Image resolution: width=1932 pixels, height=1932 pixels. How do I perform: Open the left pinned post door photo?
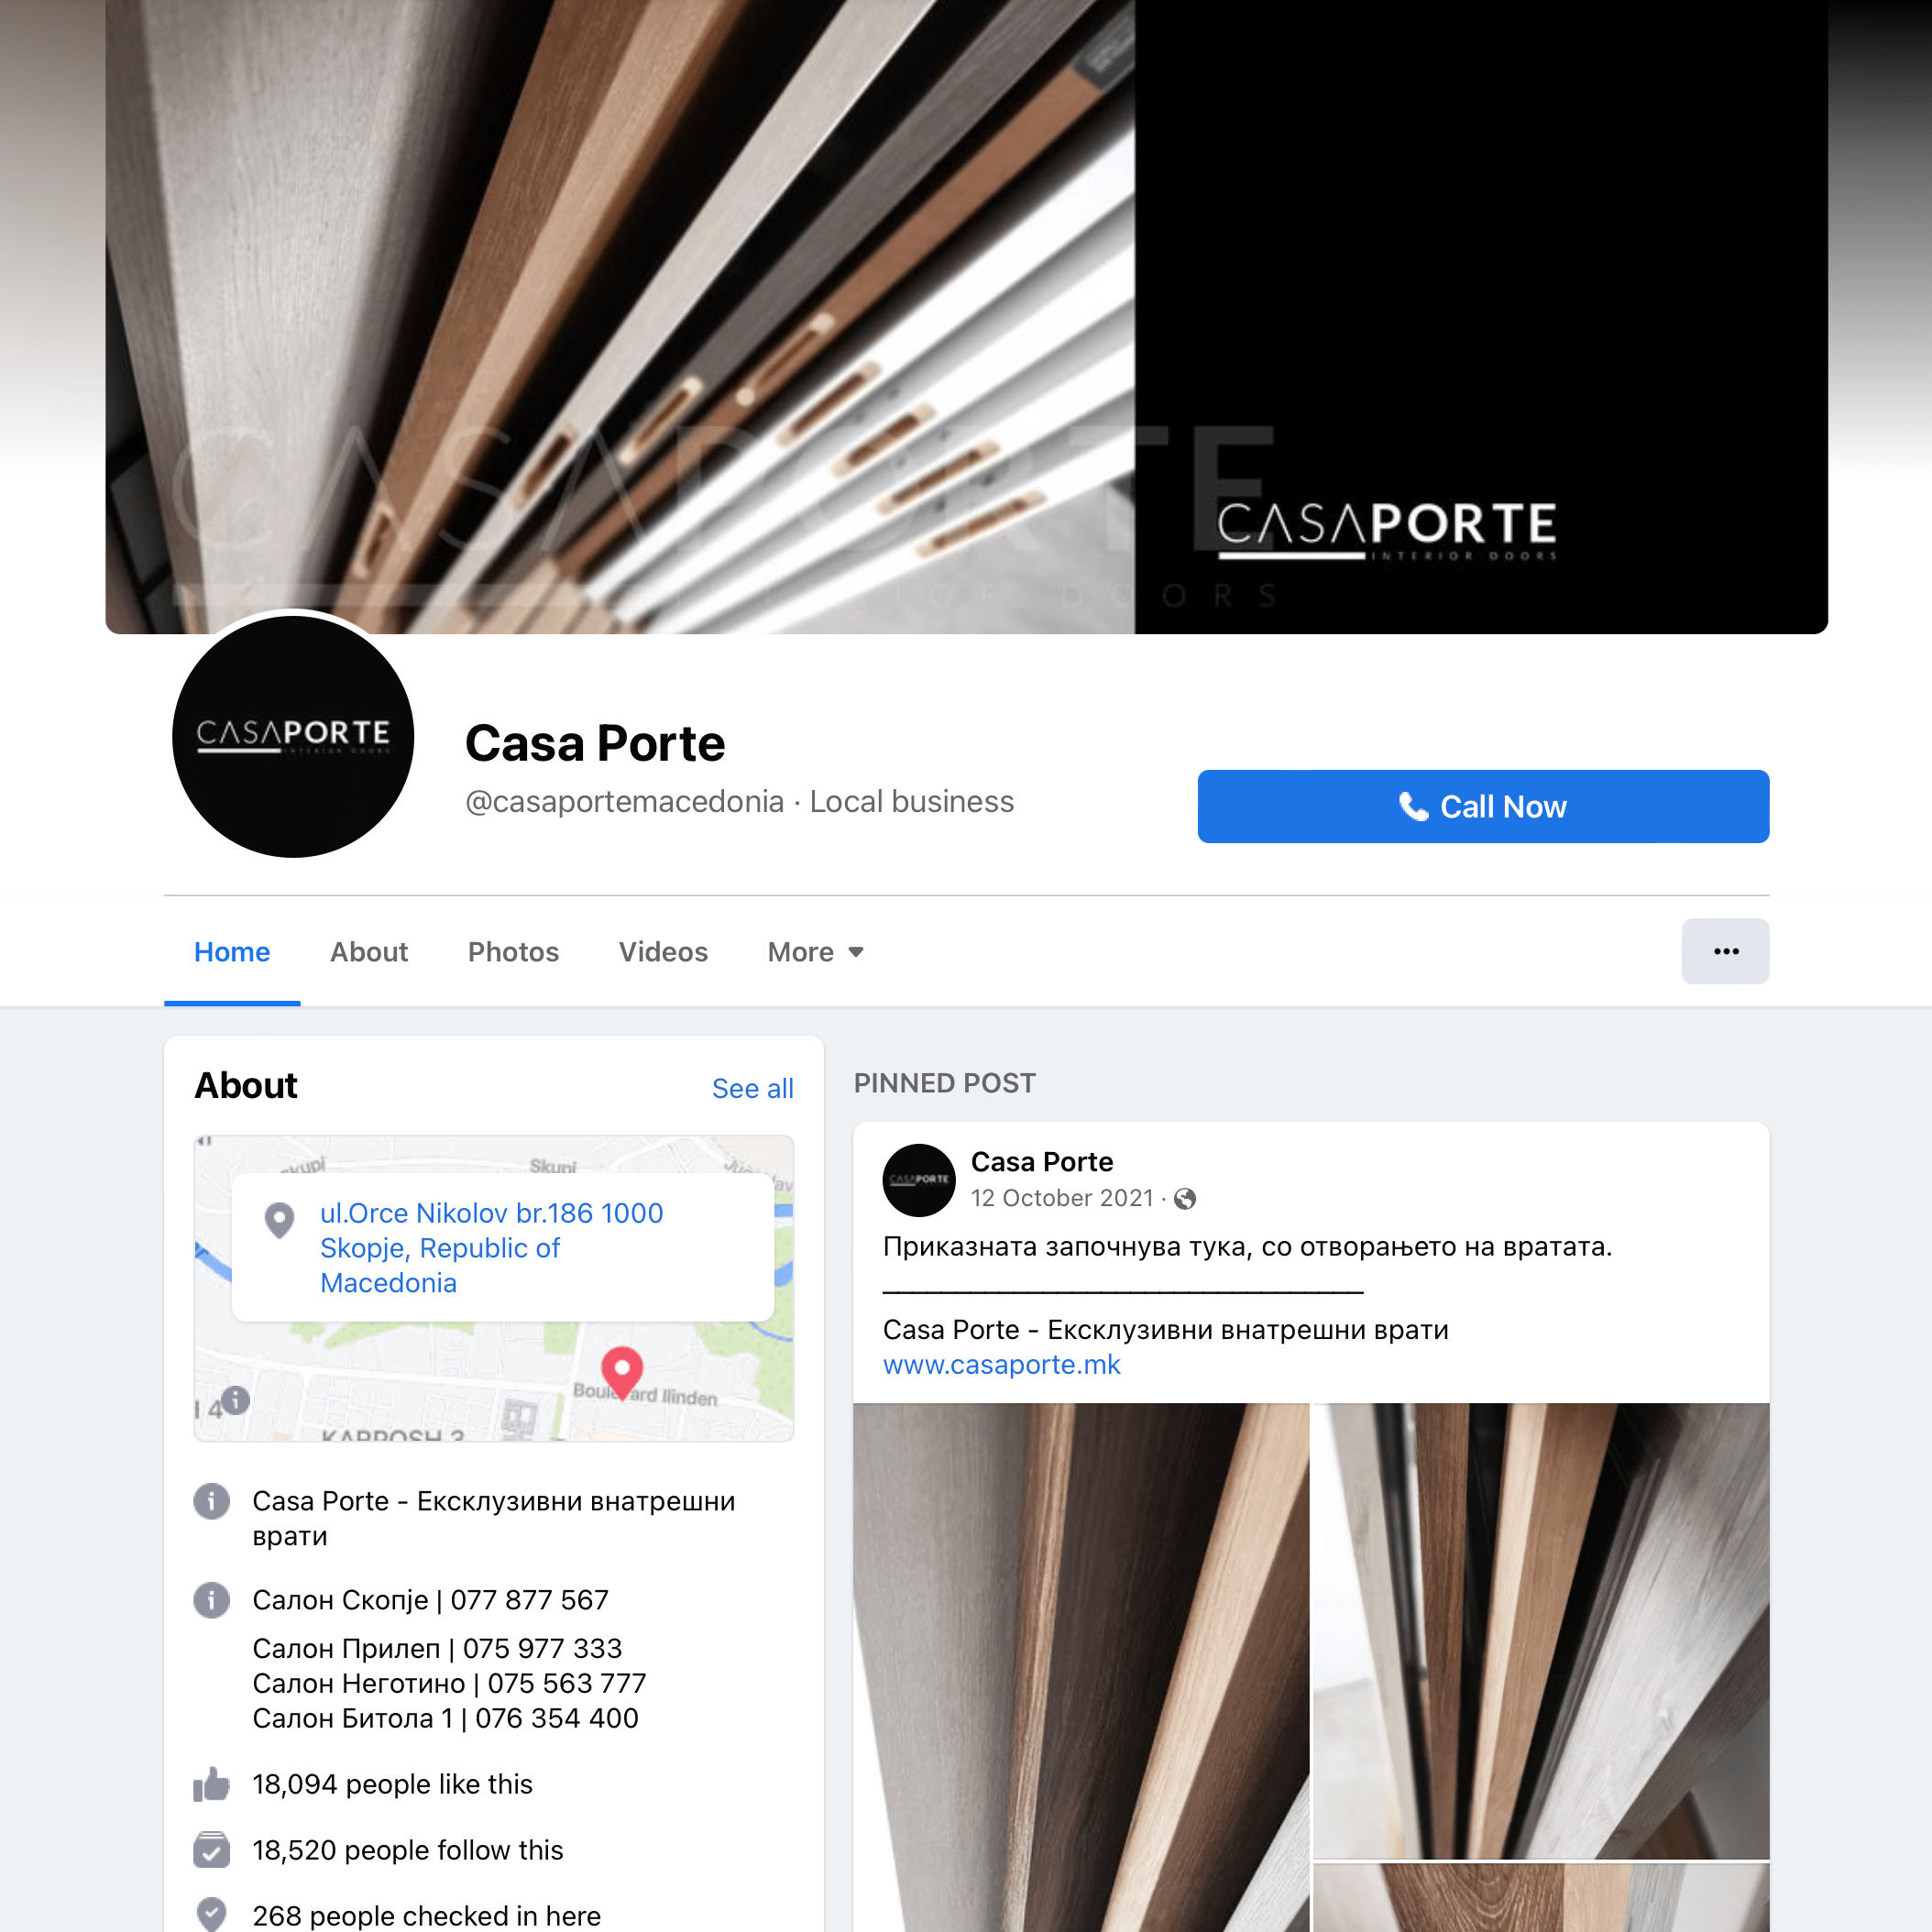tap(1081, 1667)
